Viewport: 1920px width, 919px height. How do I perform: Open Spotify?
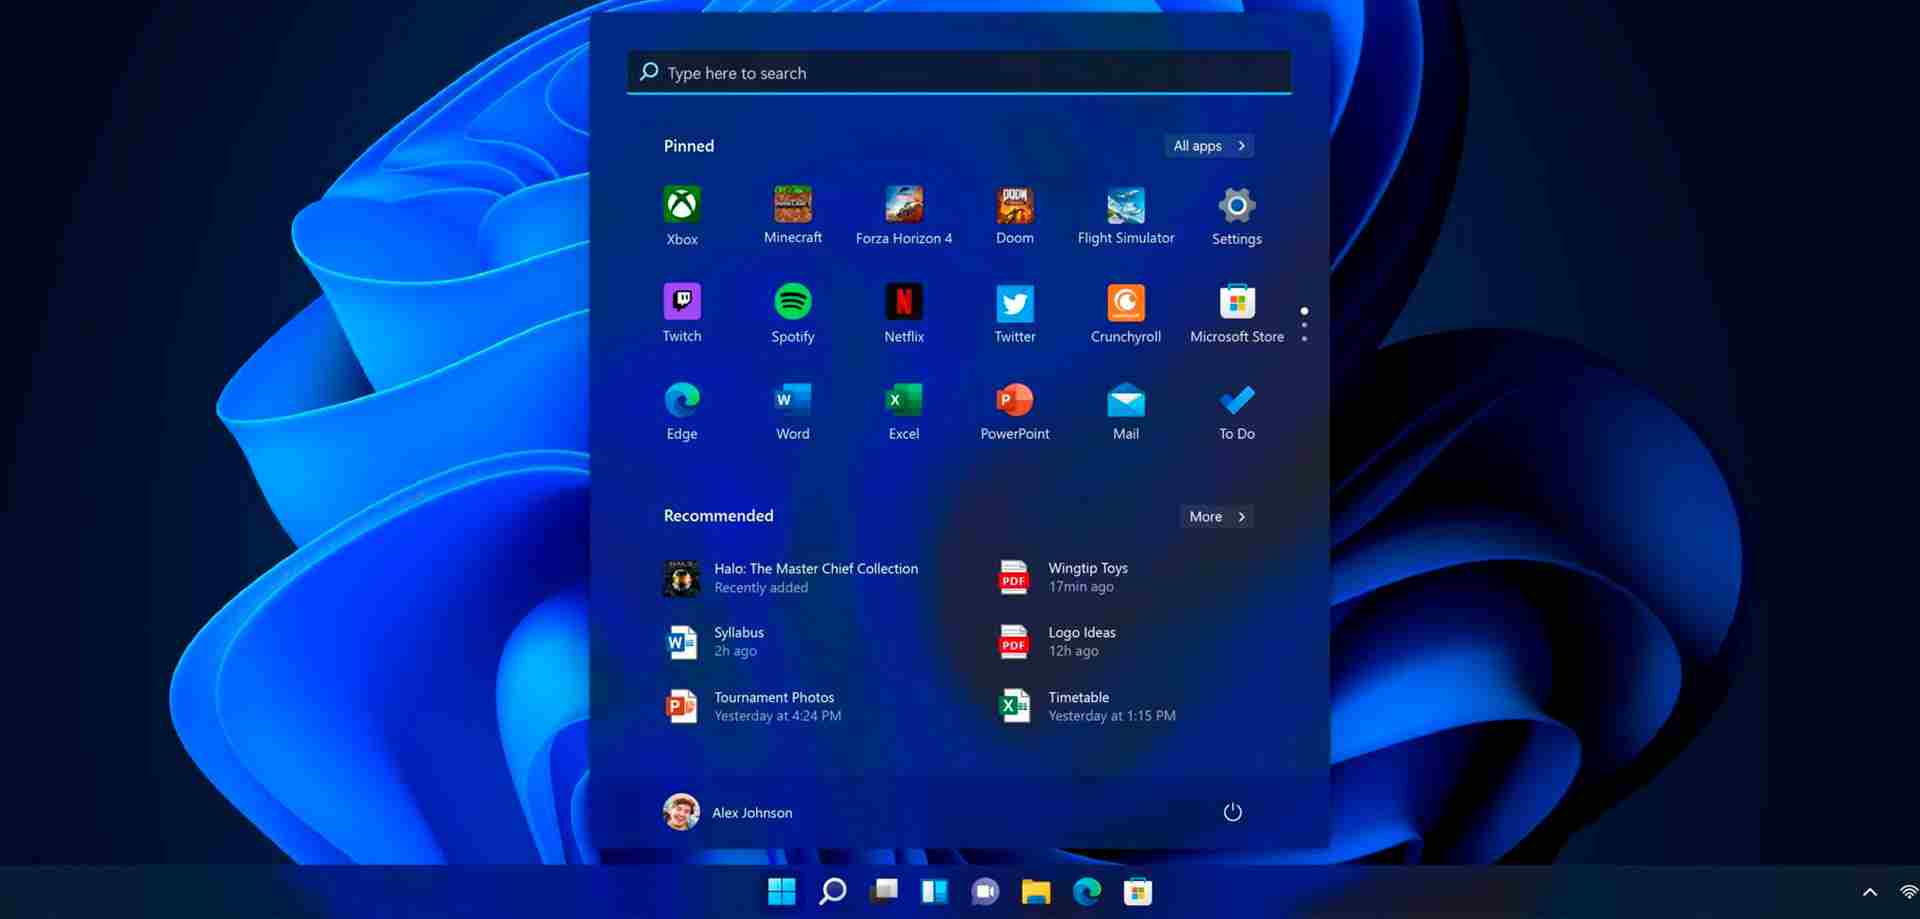(793, 313)
